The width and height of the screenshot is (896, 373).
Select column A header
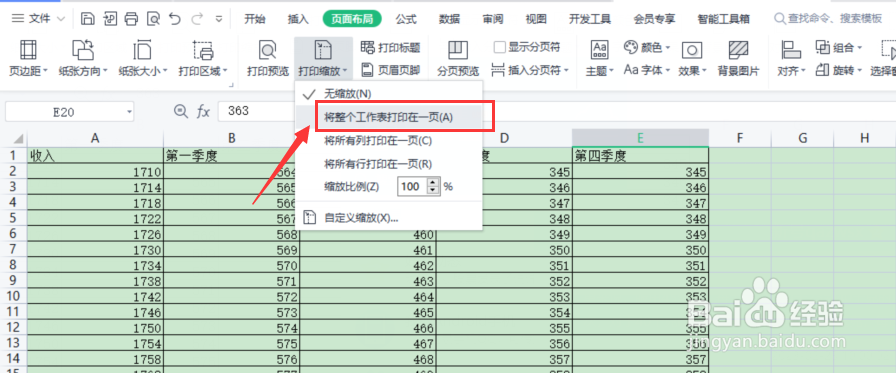(95, 138)
